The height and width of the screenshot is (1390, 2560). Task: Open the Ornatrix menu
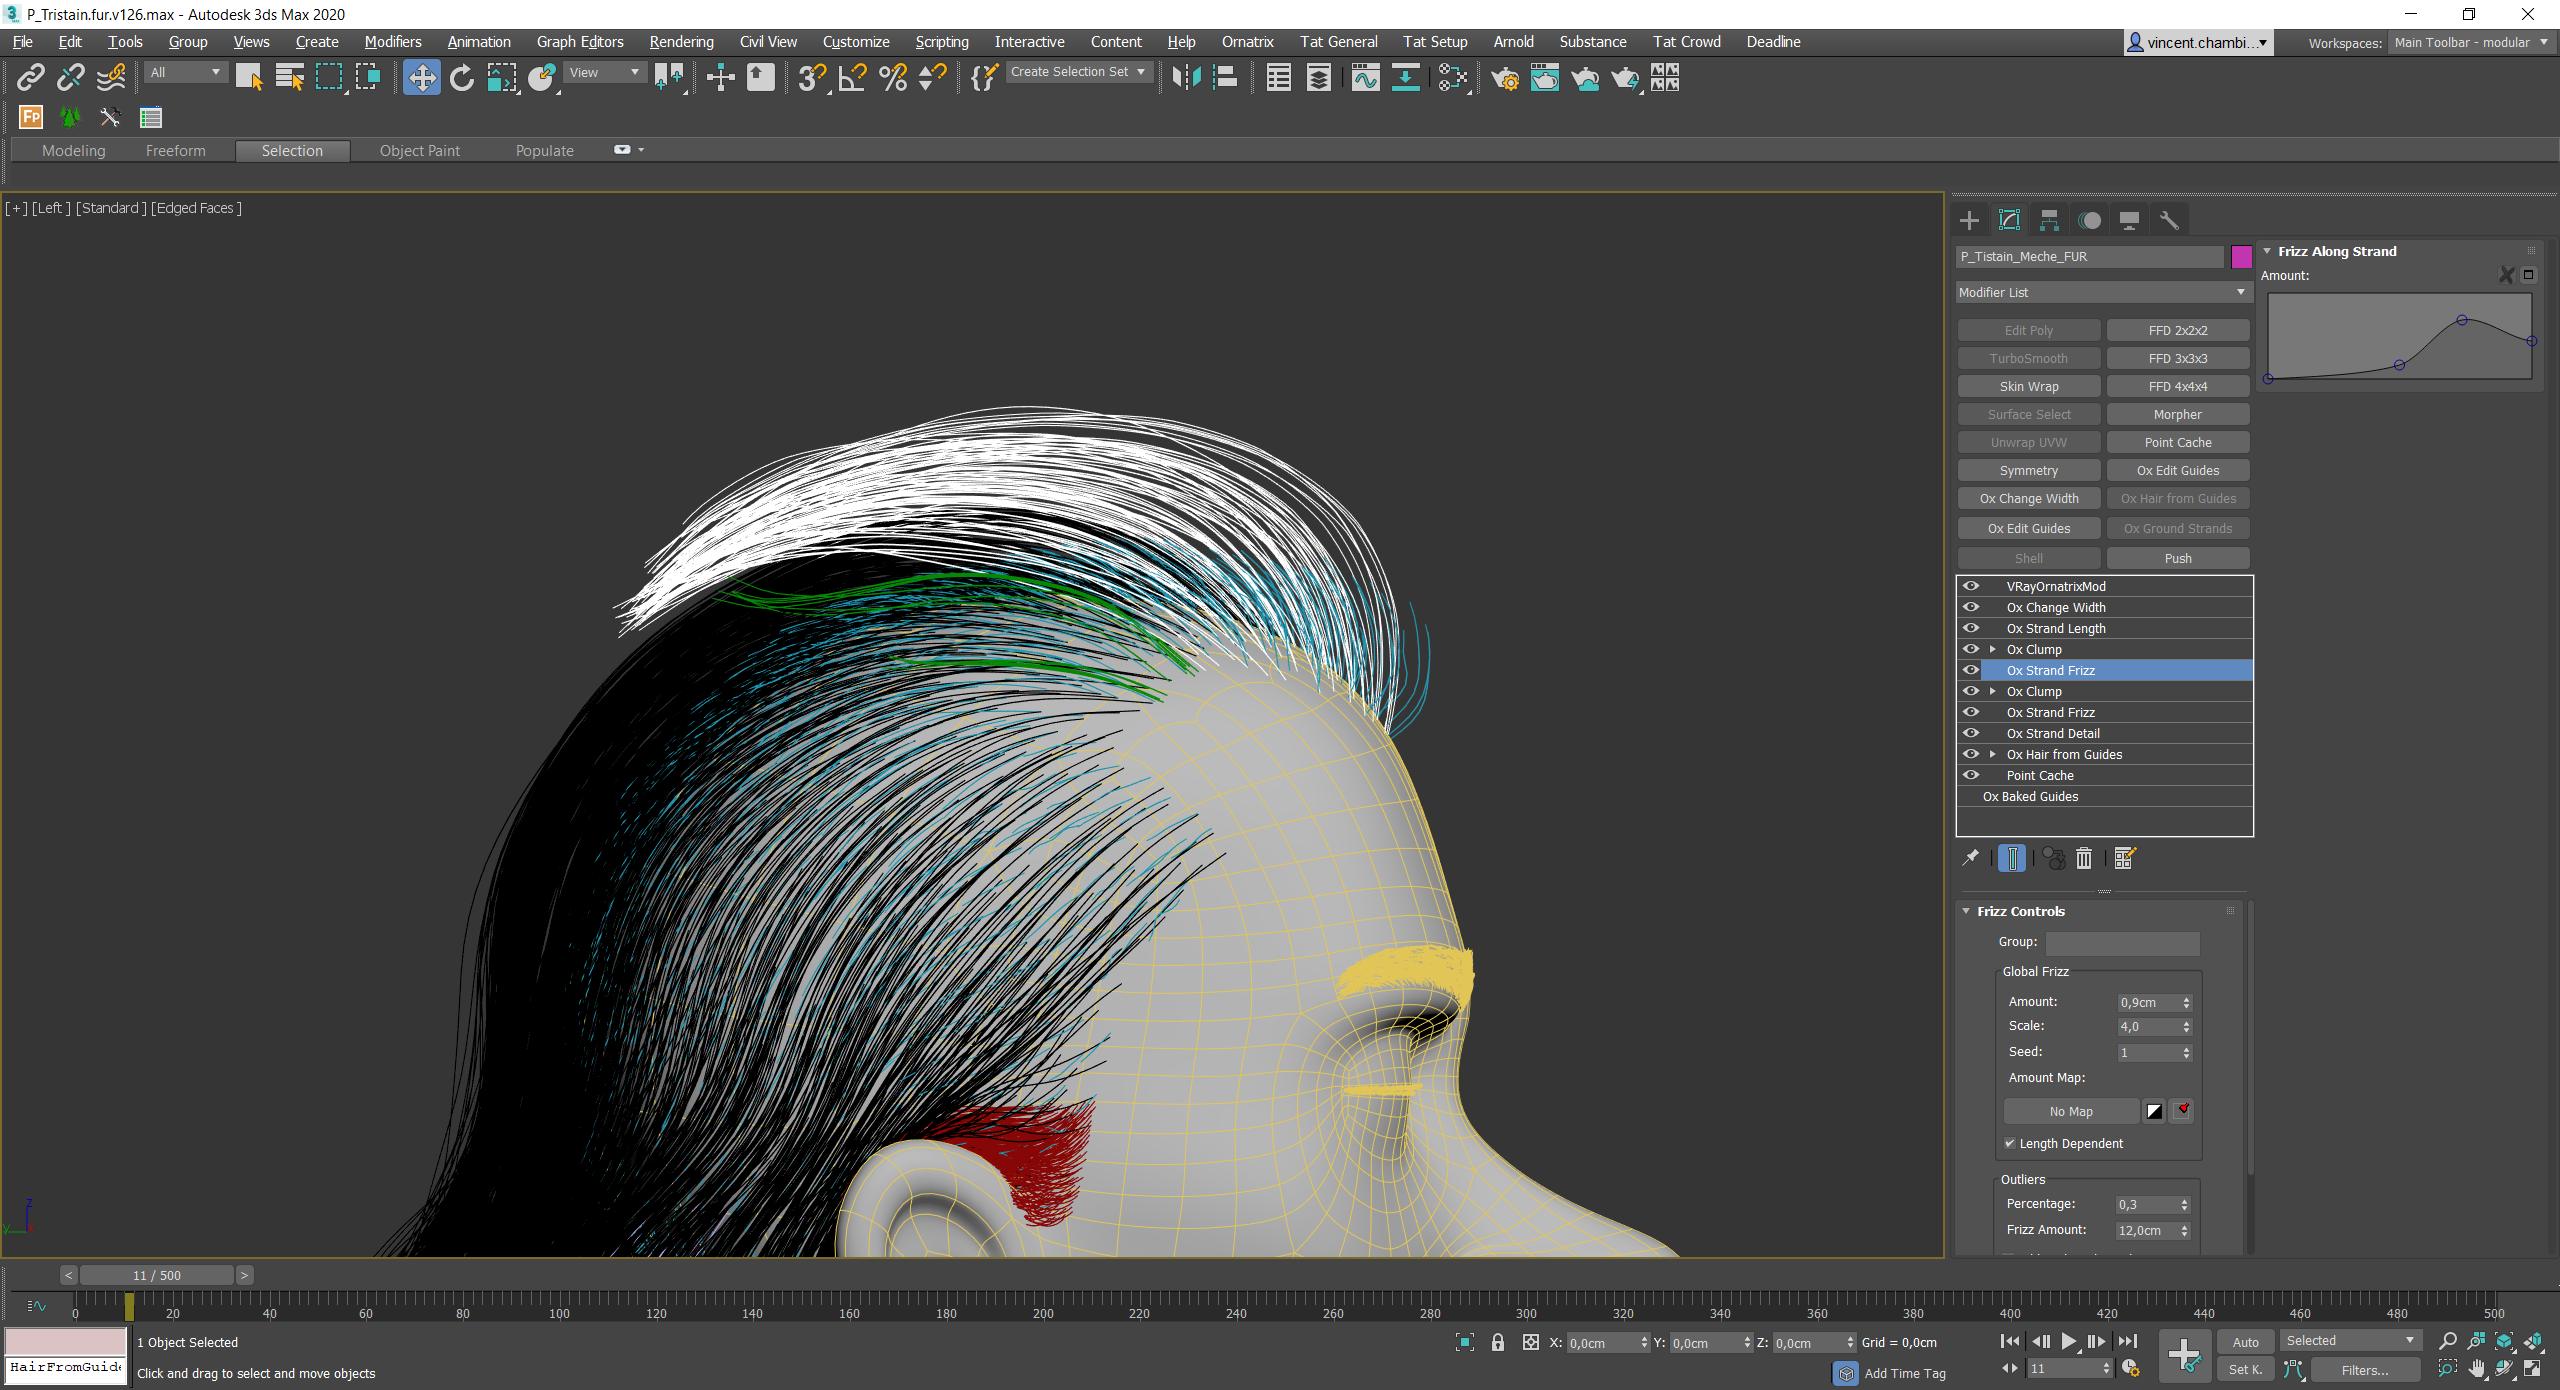coord(1247,42)
